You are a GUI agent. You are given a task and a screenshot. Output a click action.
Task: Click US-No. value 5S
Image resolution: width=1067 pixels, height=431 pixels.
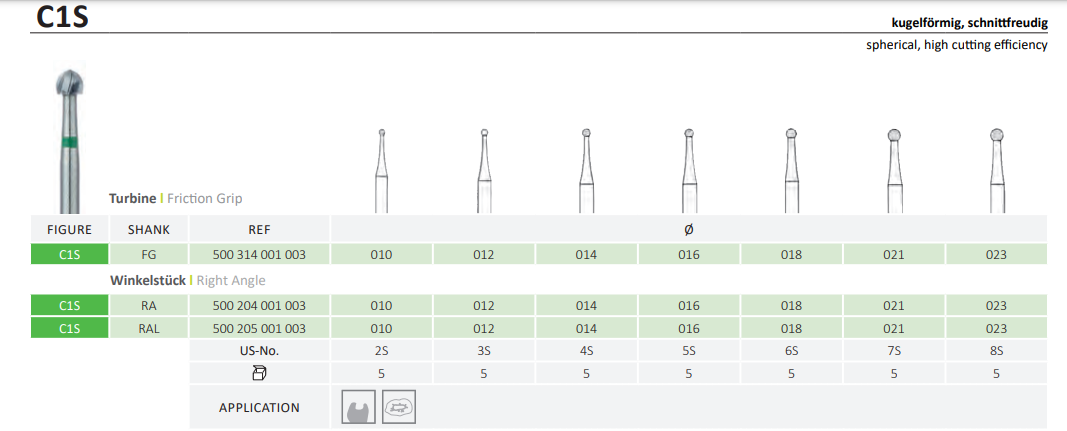[x=689, y=351]
